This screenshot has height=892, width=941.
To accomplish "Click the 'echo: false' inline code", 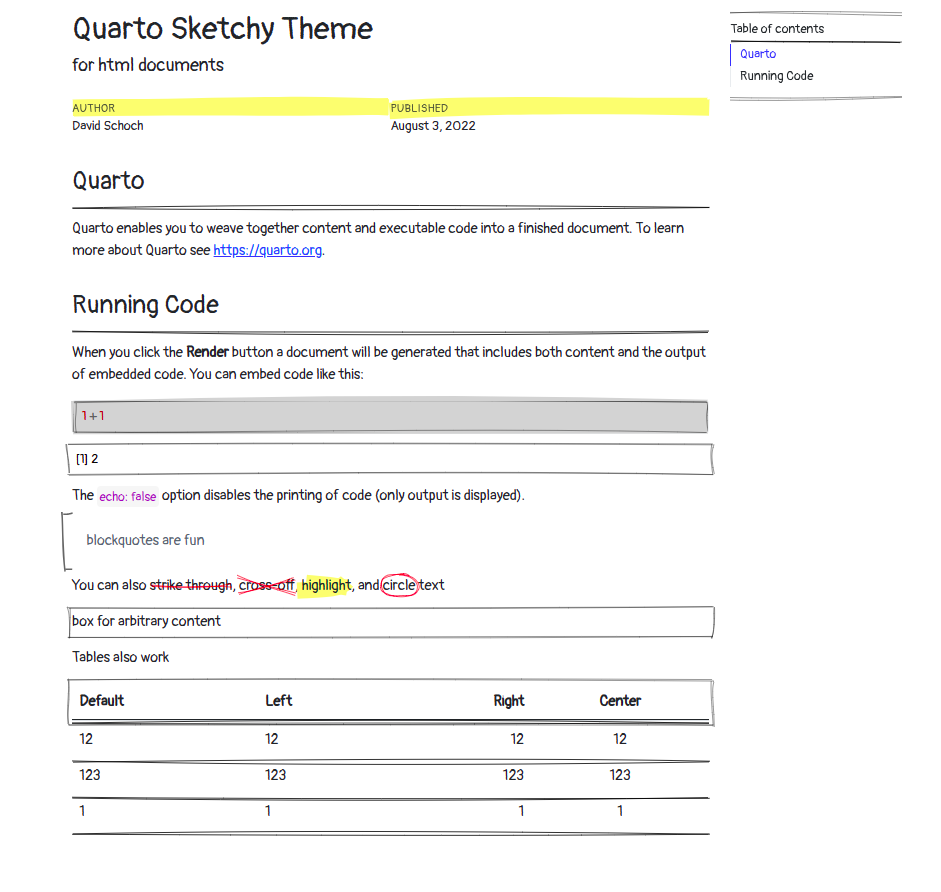I will click(127, 496).
